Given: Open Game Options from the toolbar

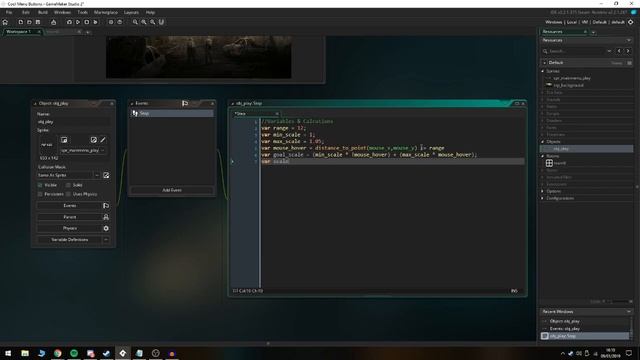Looking at the screenshot, I should click(111, 22).
